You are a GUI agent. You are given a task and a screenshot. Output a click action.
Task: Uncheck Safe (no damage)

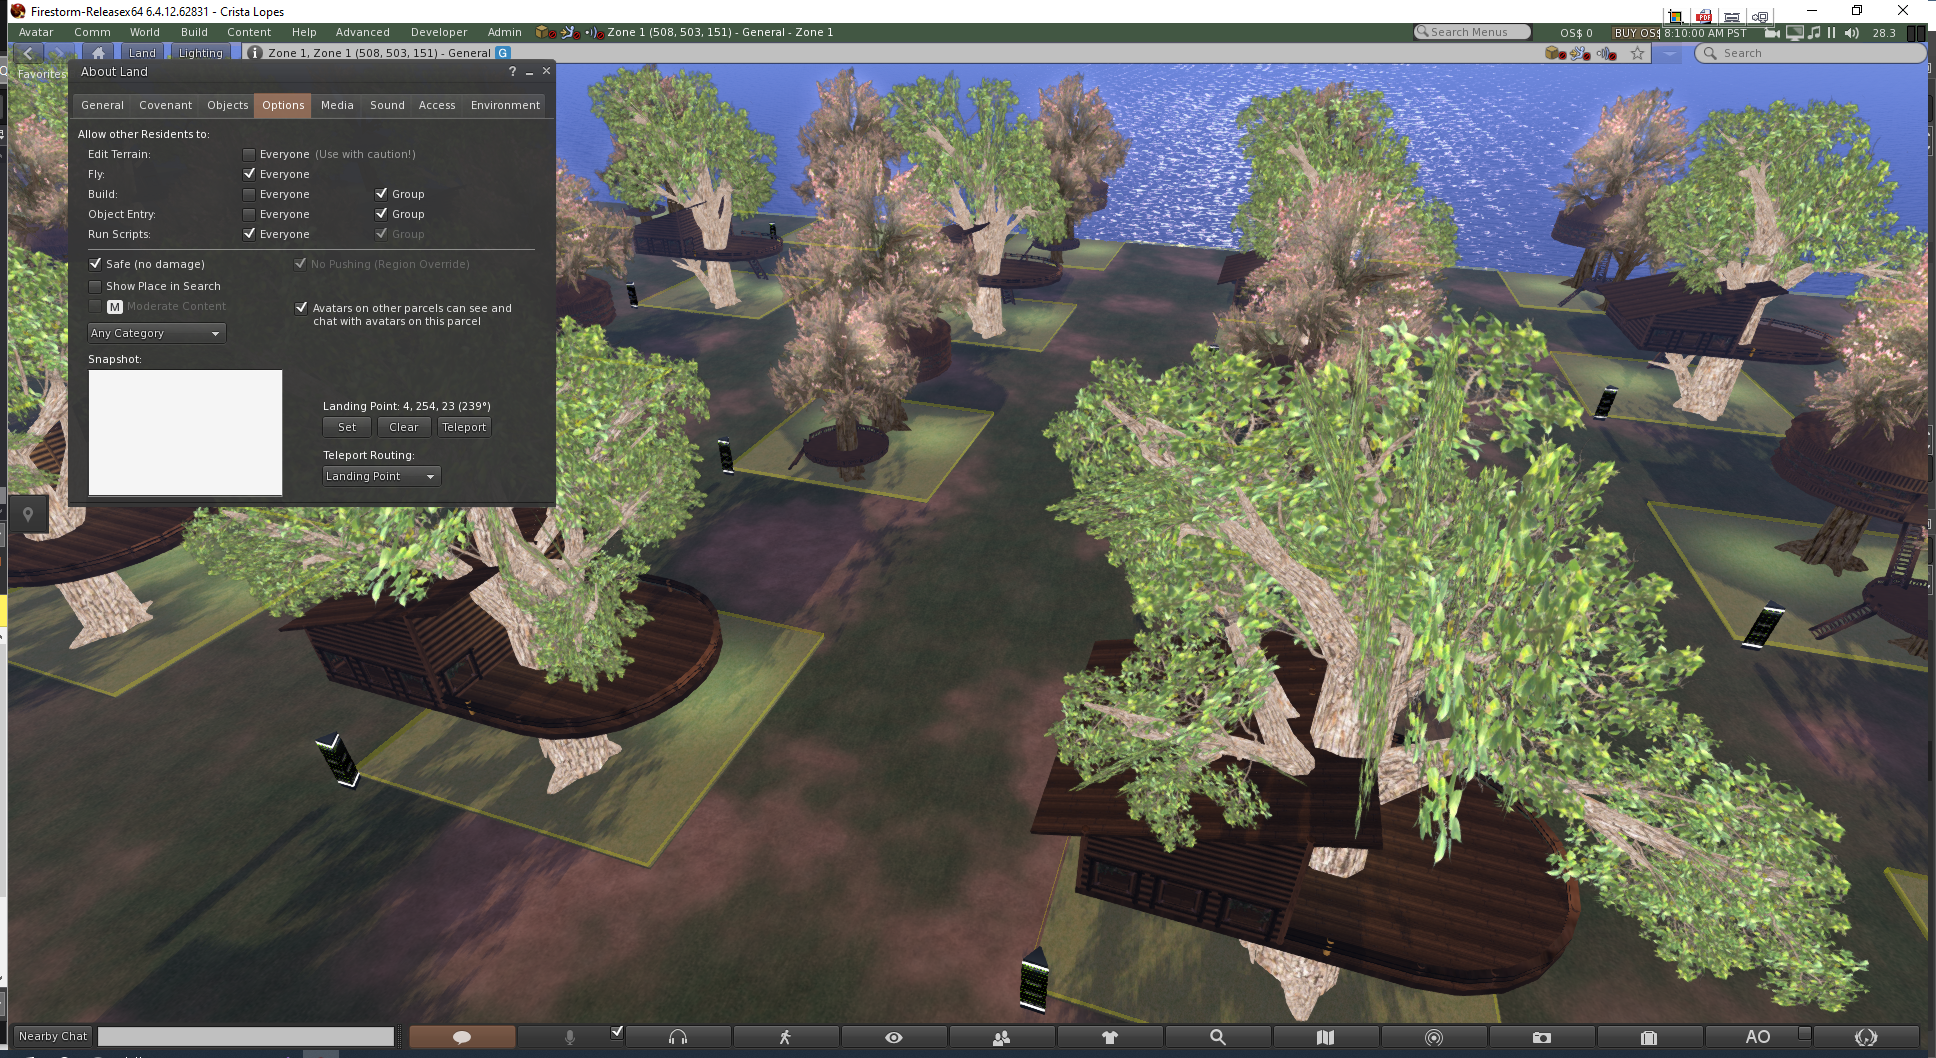[95, 264]
